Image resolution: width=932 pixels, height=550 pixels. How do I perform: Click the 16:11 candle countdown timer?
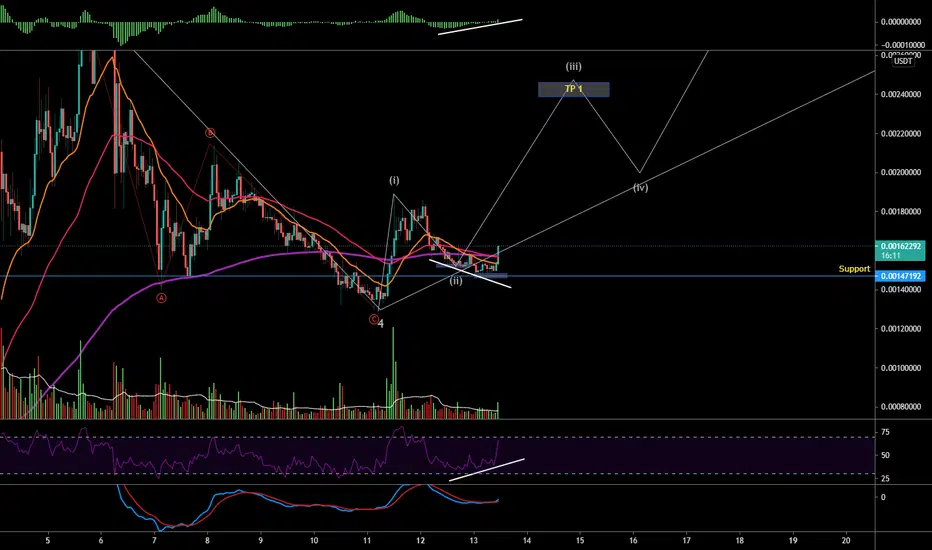click(890, 256)
